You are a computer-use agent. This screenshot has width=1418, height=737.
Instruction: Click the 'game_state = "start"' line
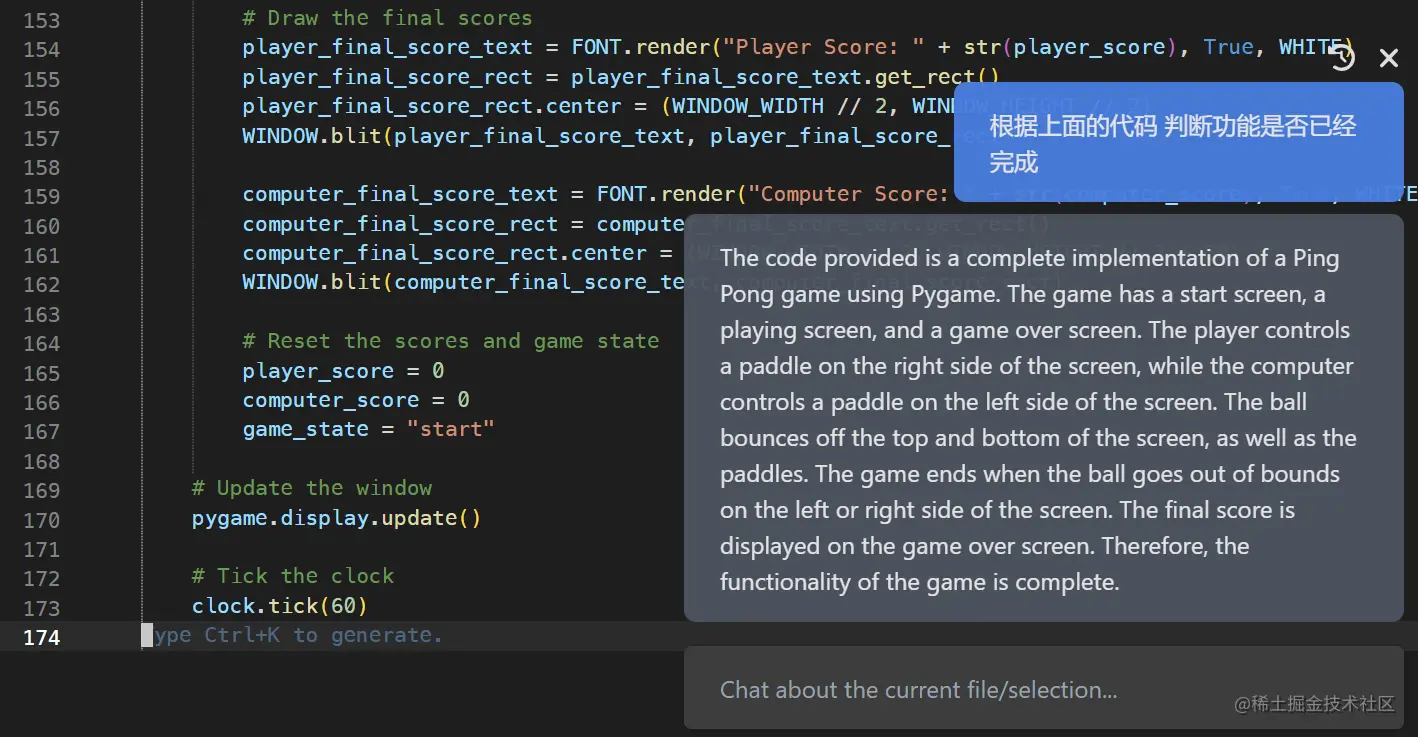point(369,429)
